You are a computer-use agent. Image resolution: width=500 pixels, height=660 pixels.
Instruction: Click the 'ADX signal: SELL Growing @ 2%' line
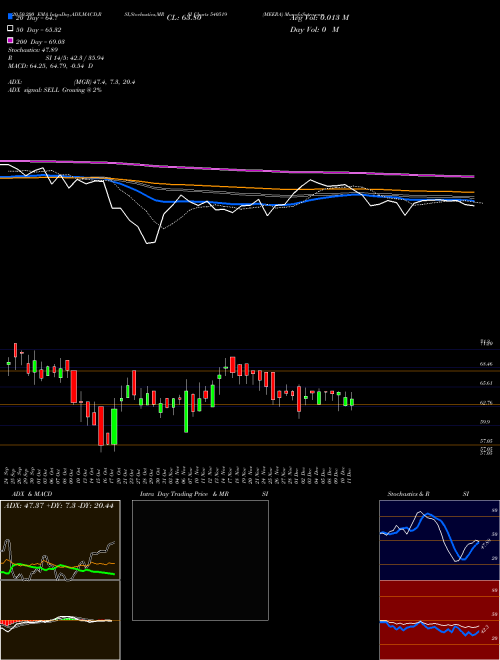[55, 90]
